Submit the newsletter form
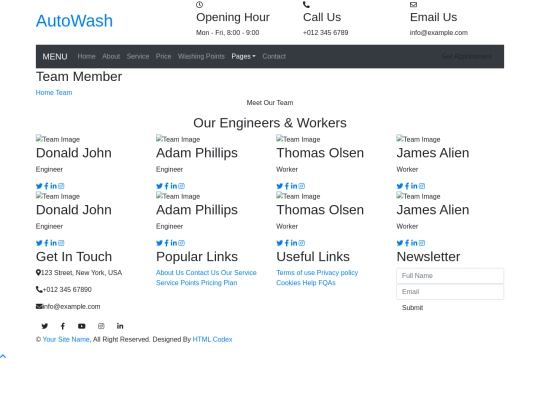540x405 pixels. (x=412, y=308)
